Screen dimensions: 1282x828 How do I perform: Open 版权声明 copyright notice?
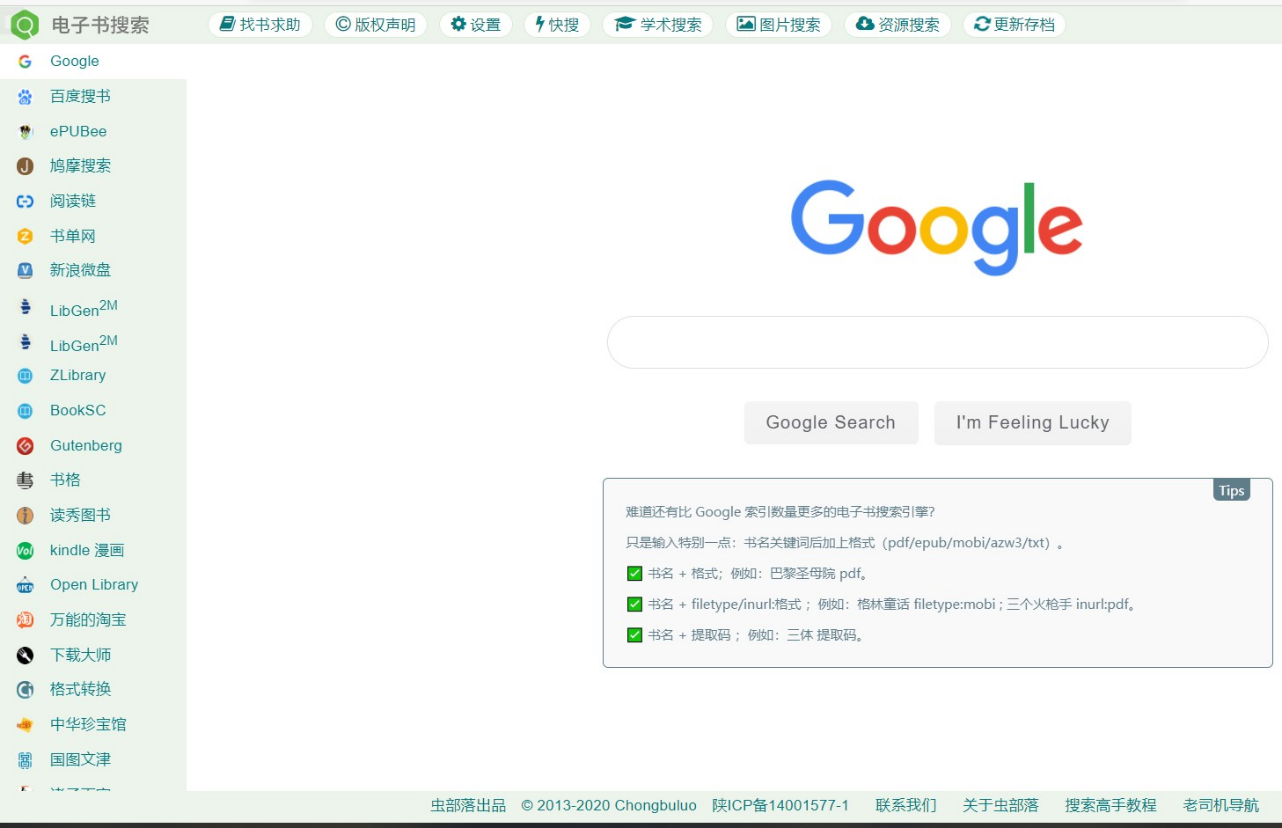376,24
